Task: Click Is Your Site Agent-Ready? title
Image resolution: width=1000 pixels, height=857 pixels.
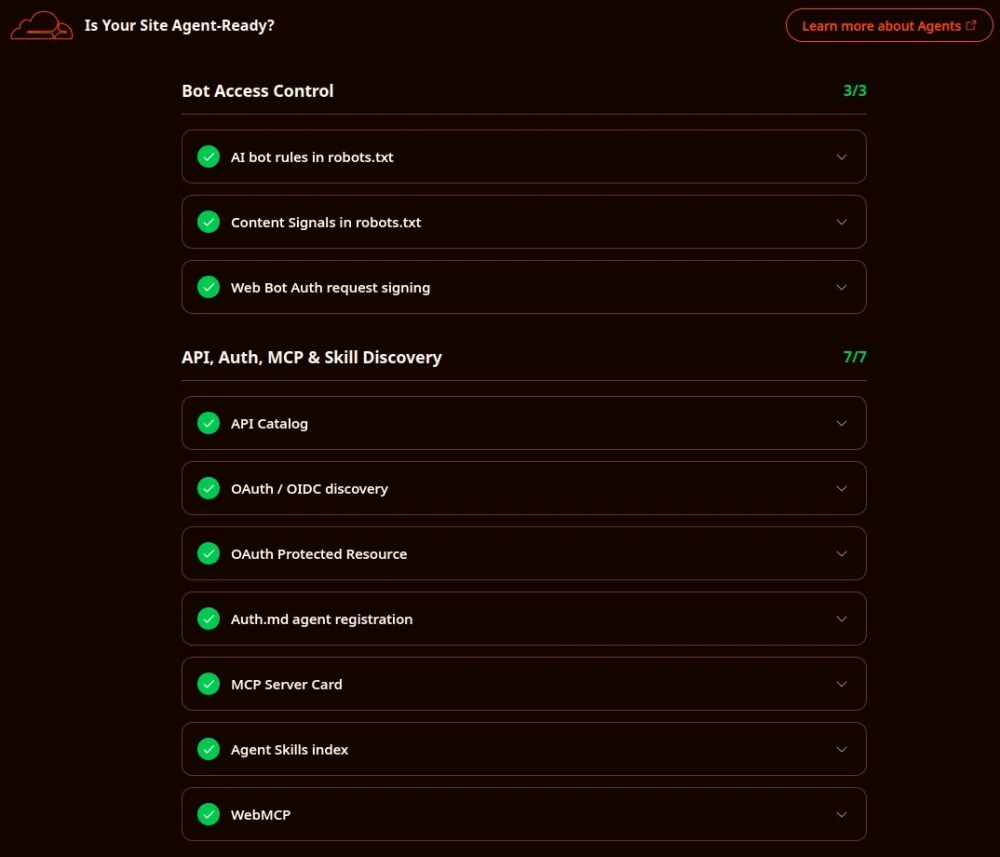Action: [179, 26]
